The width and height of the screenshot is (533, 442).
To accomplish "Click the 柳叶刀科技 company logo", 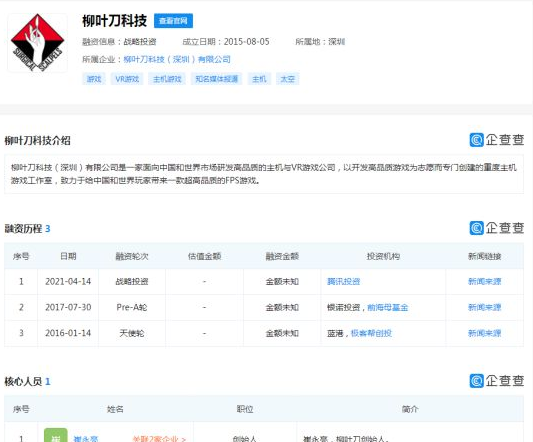I will tap(37, 43).
